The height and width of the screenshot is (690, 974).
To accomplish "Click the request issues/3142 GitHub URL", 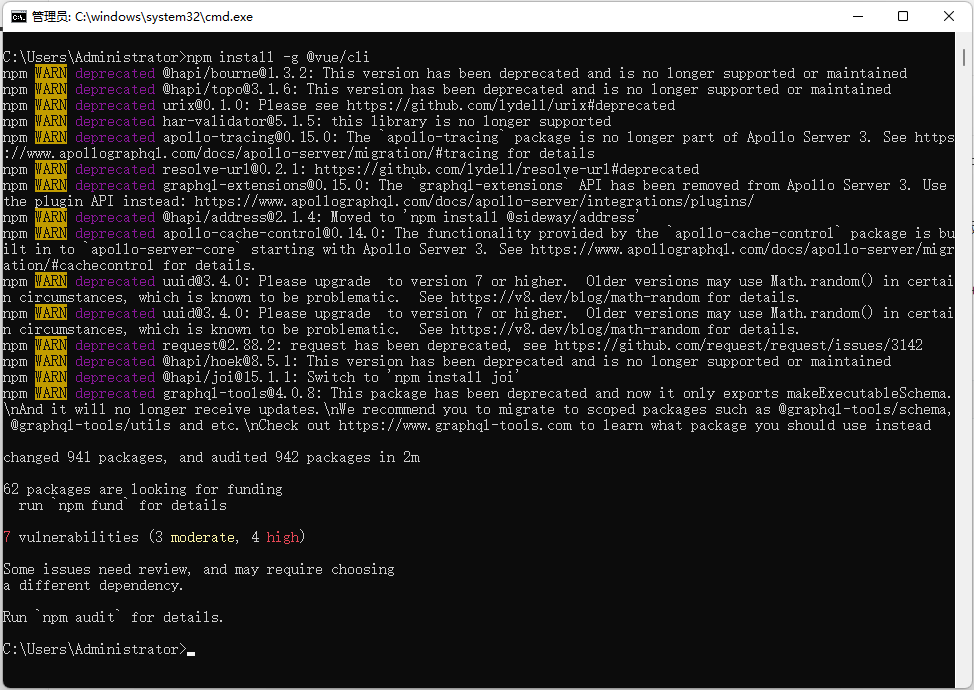I will click(739, 345).
